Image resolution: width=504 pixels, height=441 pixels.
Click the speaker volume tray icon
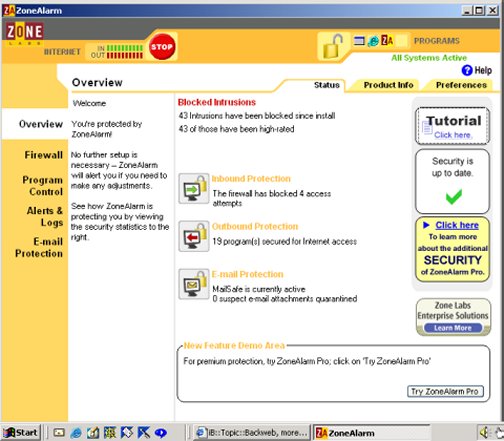tap(484, 433)
